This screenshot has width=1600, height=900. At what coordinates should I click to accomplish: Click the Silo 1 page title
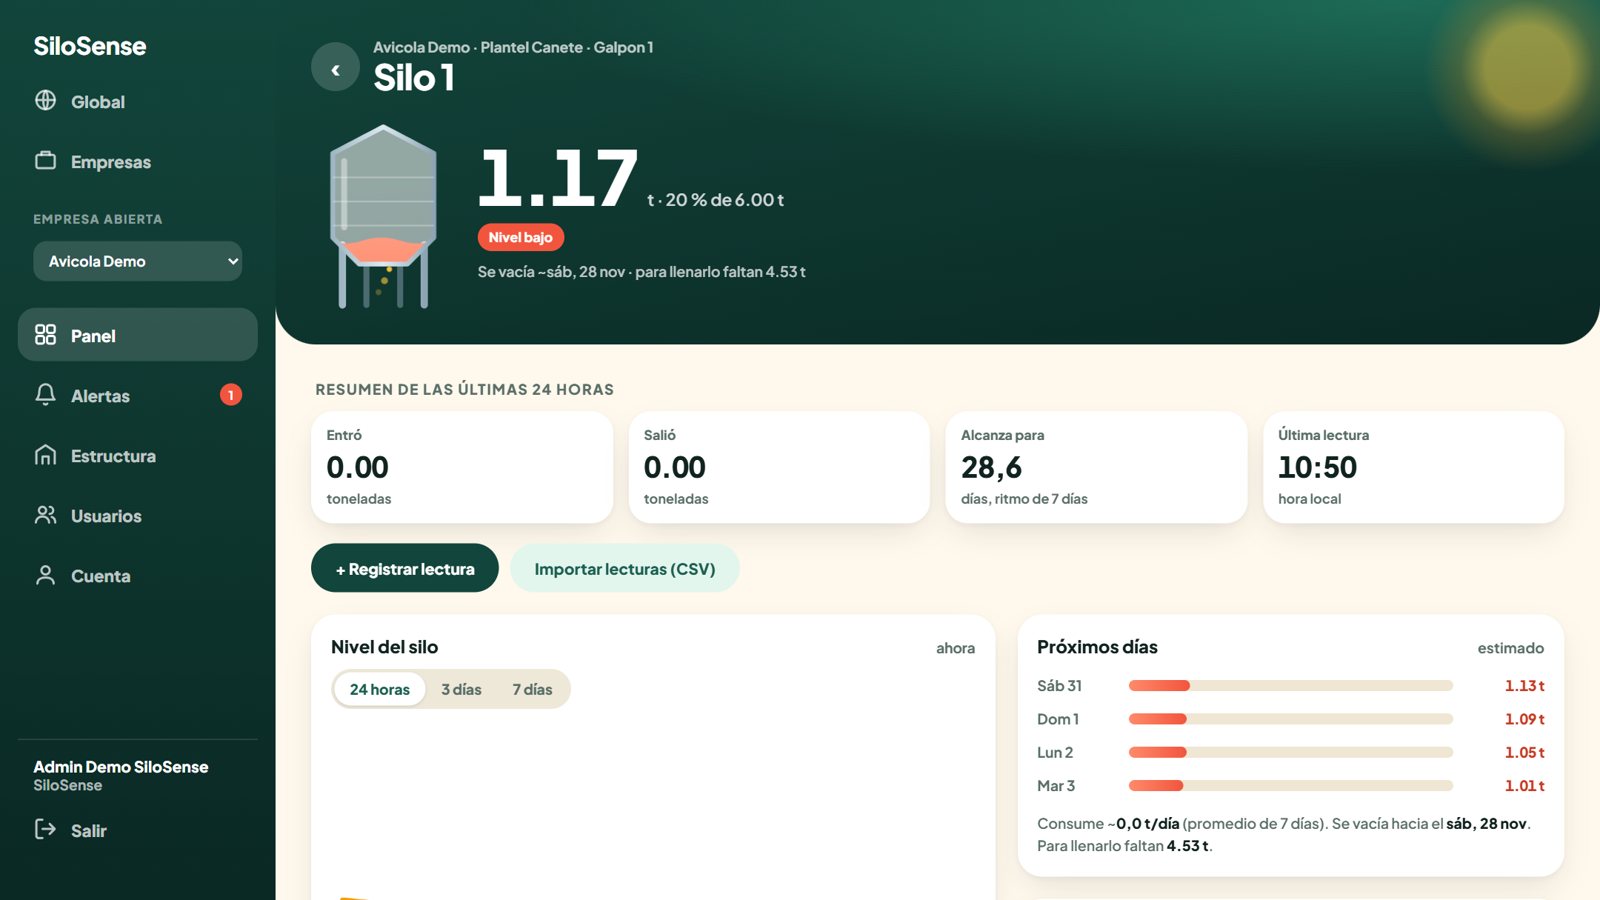(414, 78)
